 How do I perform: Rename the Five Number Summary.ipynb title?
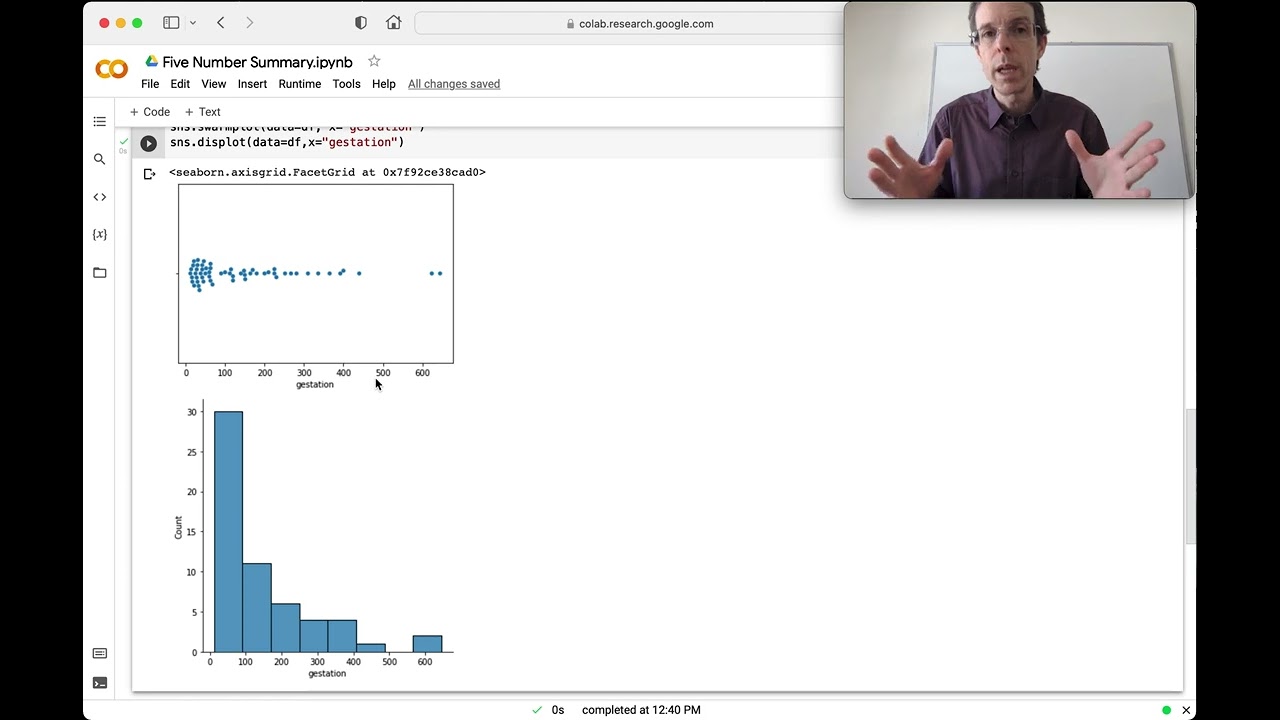[x=257, y=62]
